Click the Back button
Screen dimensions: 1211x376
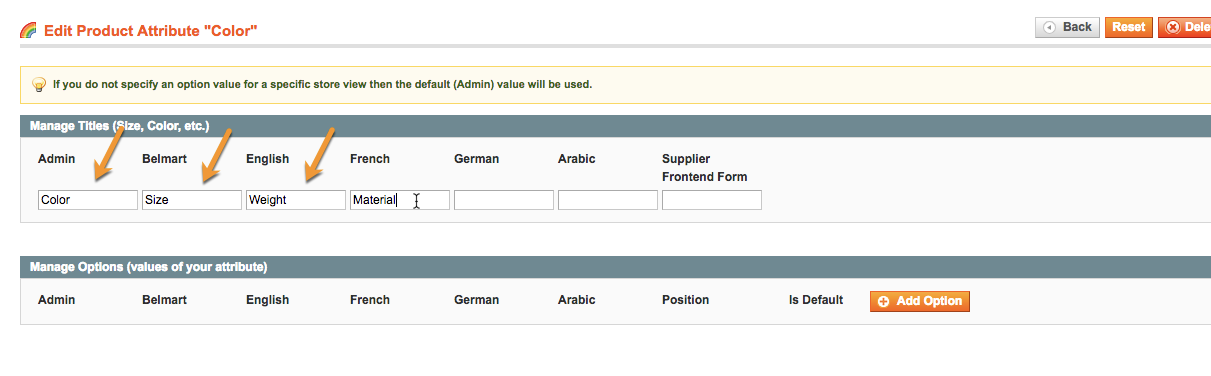[x=1067, y=27]
